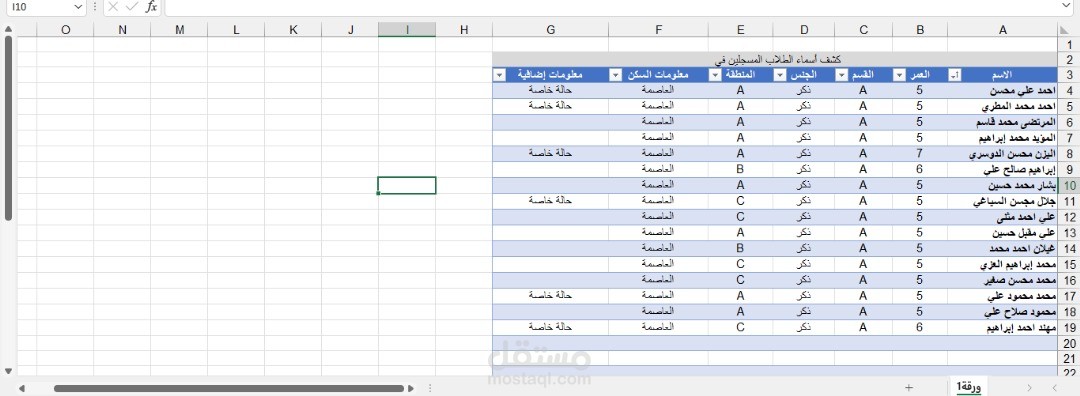The width and height of the screenshot is (1080, 396).
Task: Click the name cell احمد علي محسن
Action: tap(1002, 91)
